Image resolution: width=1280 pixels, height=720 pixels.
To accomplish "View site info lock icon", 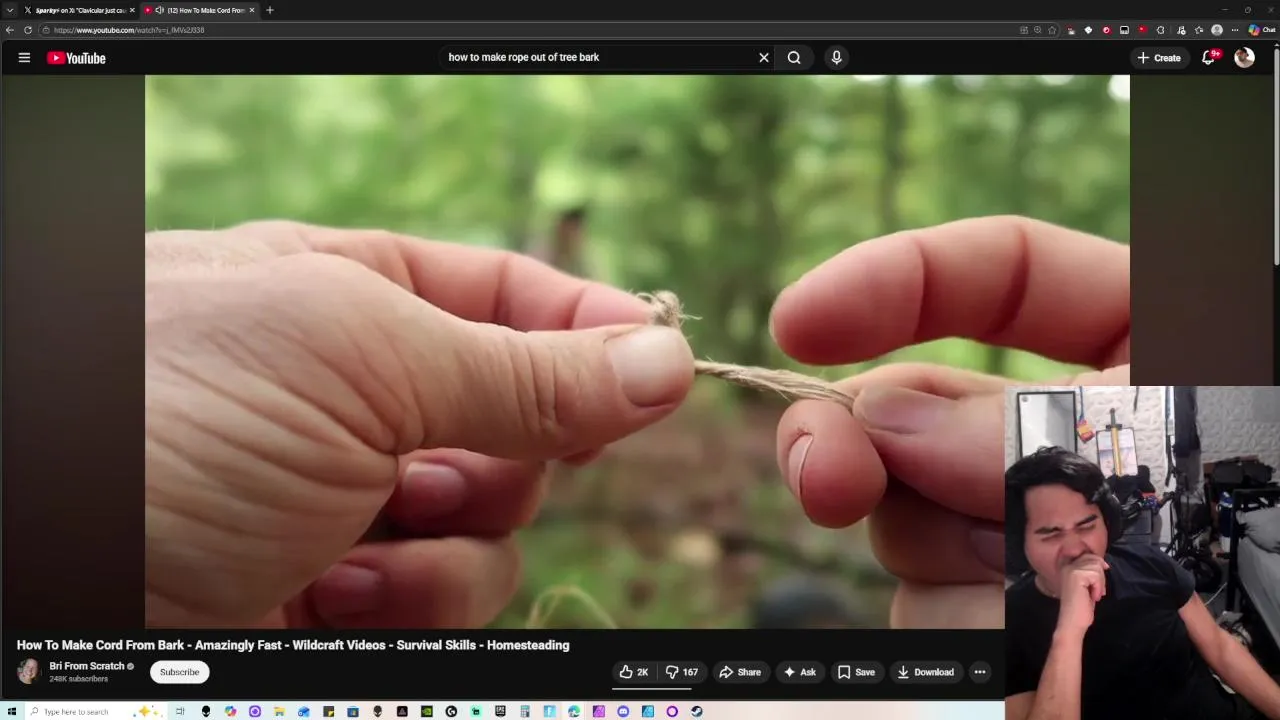I will click(x=47, y=30).
